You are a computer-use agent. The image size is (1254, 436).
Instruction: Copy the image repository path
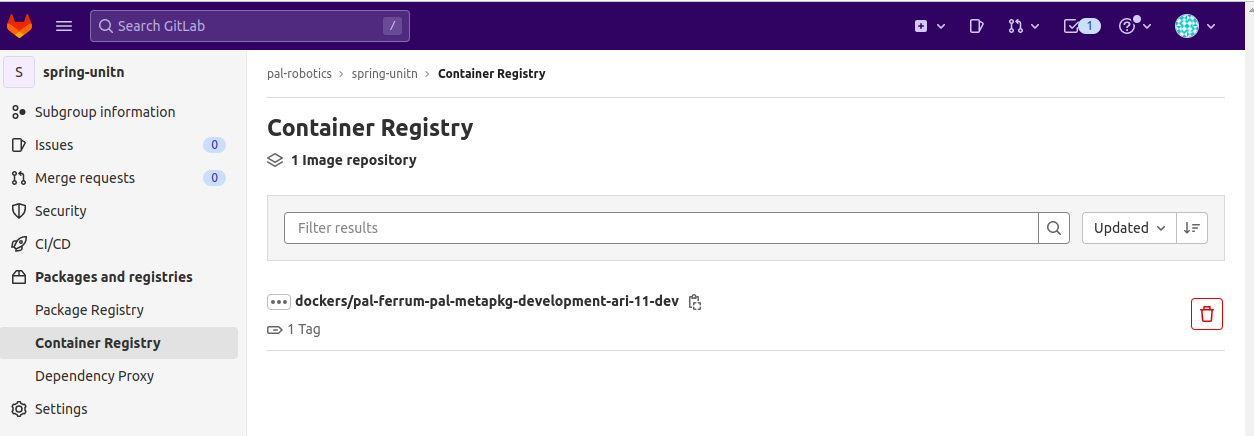pyautogui.click(x=695, y=302)
